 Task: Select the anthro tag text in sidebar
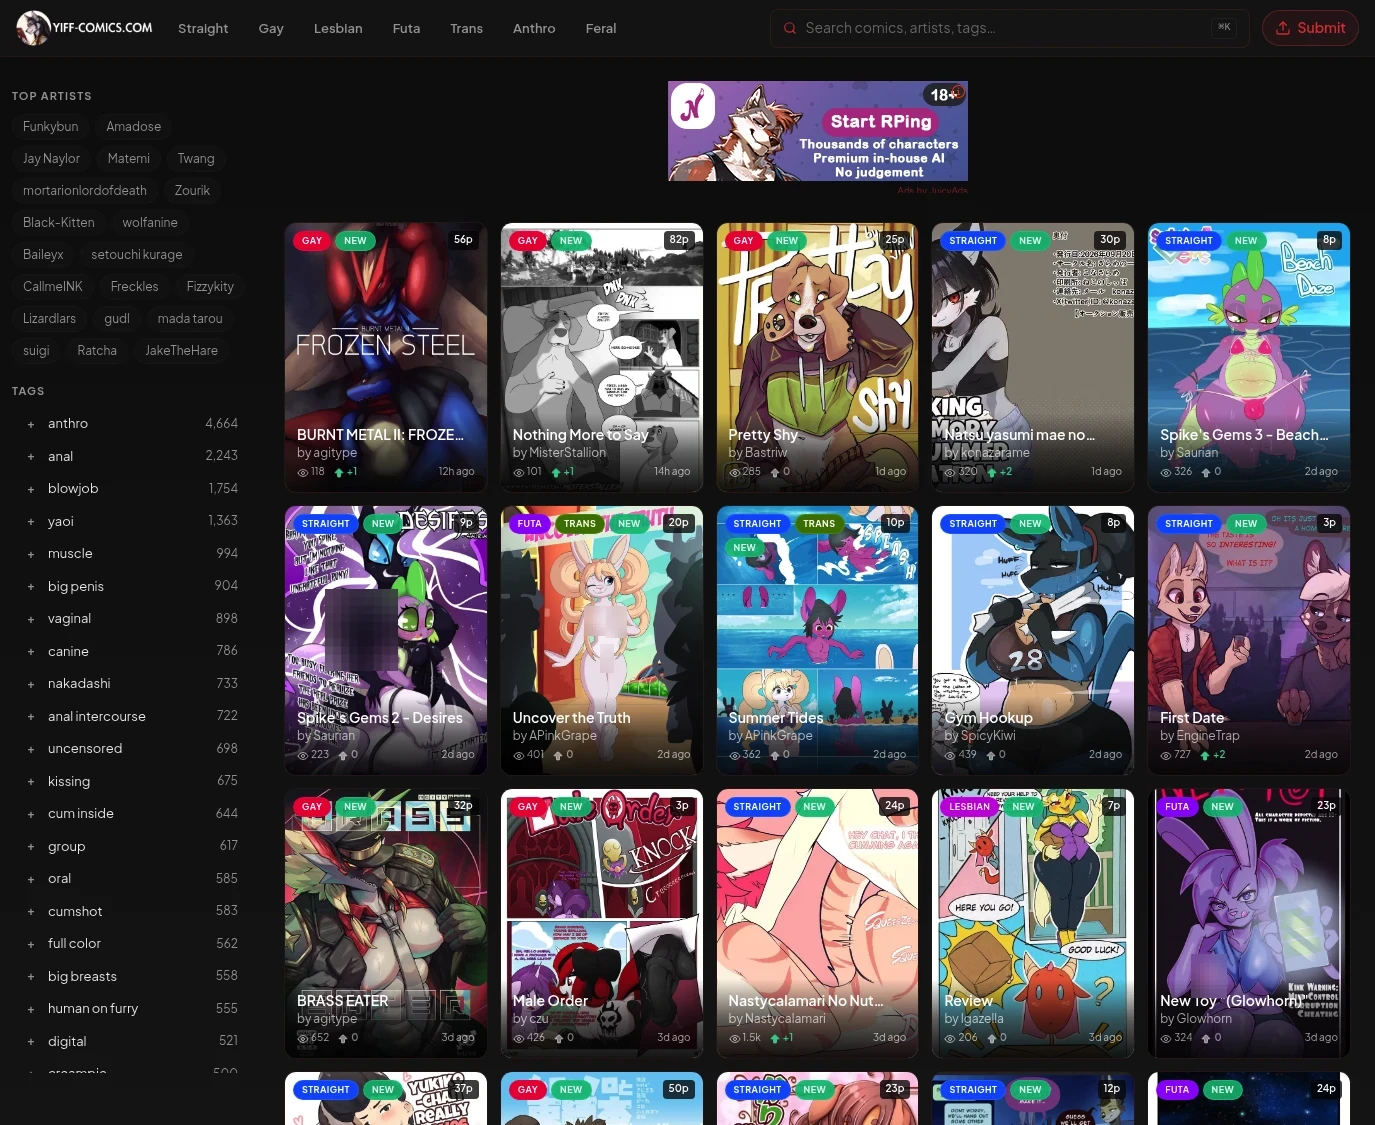[x=68, y=424]
